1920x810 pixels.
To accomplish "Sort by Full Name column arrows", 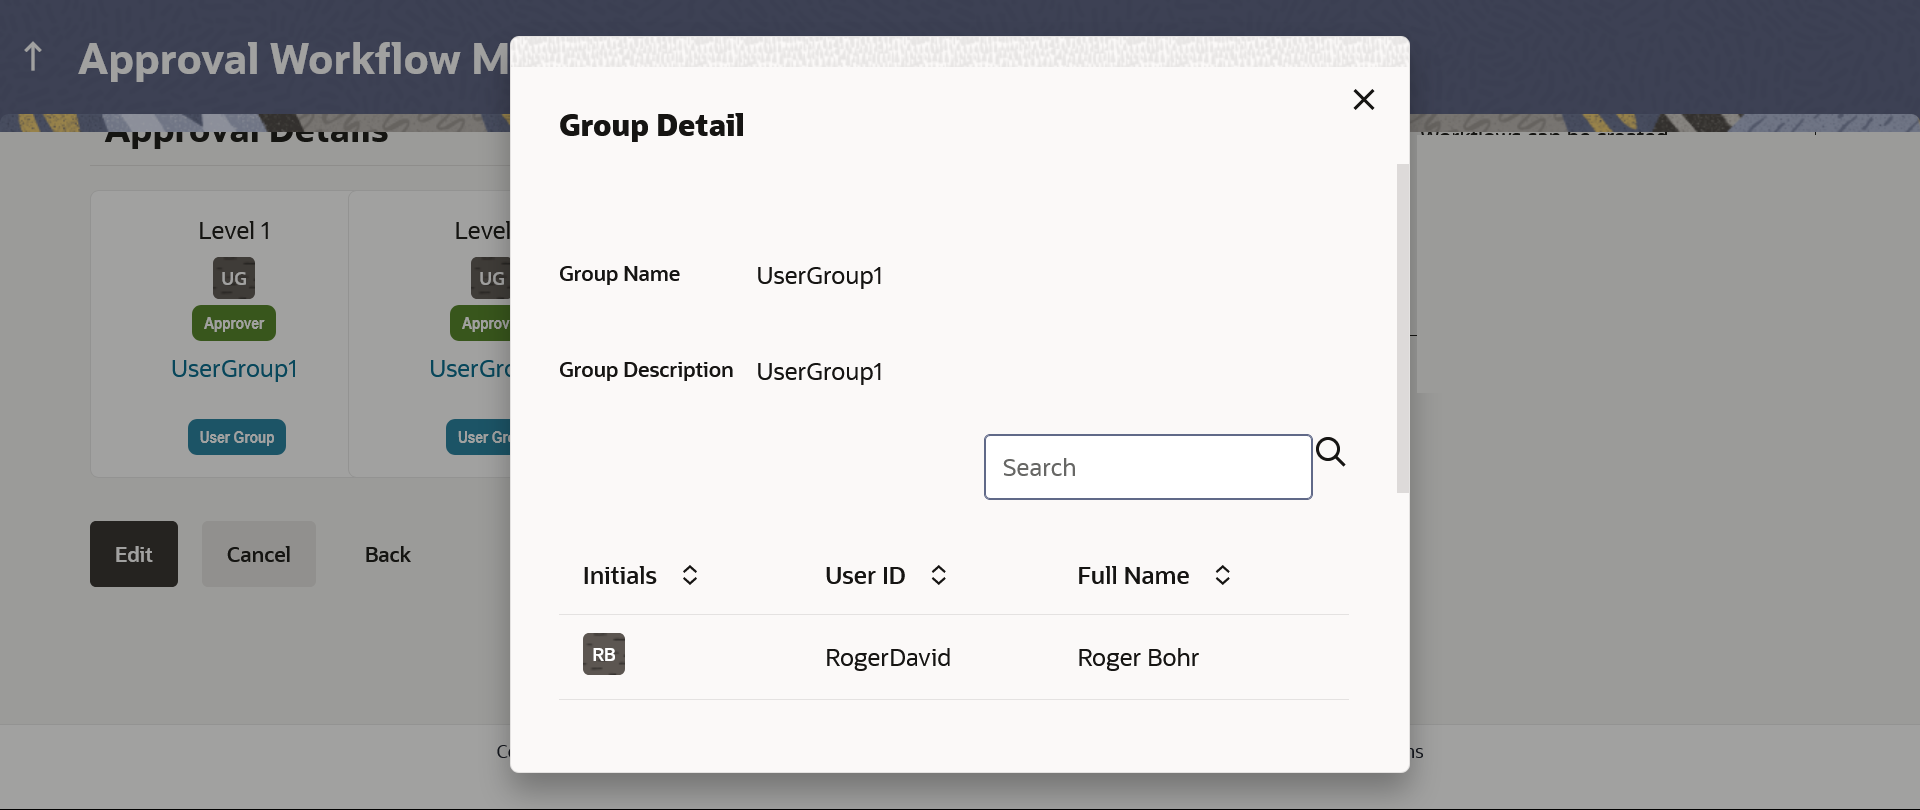I will point(1222,576).
